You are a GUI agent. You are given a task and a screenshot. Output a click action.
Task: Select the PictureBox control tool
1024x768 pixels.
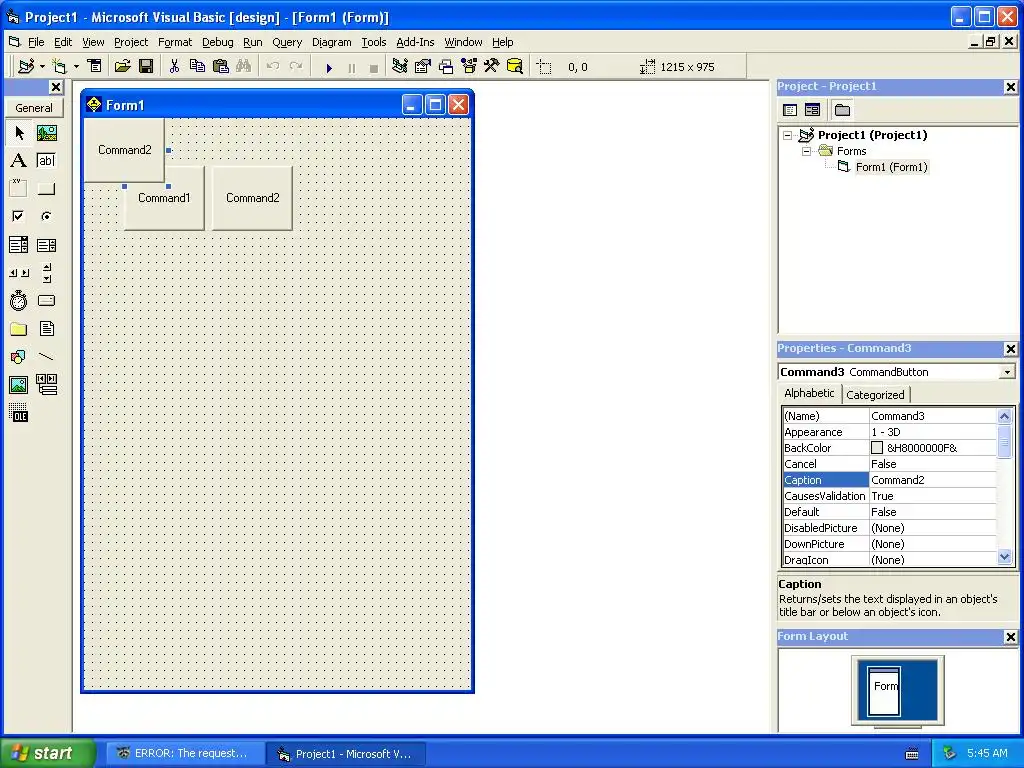coord(46,133)
